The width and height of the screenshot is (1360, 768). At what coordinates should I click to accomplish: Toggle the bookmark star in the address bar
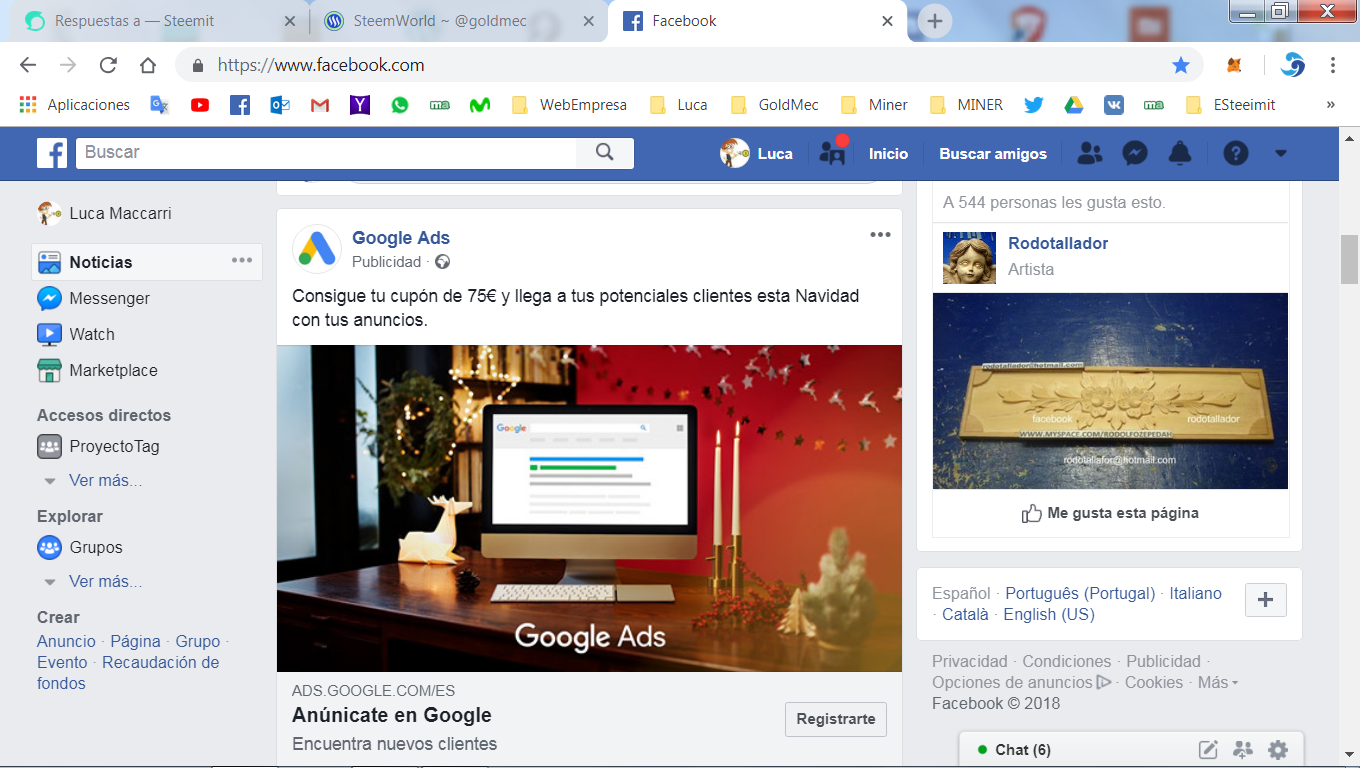(x=1181, y=65)
